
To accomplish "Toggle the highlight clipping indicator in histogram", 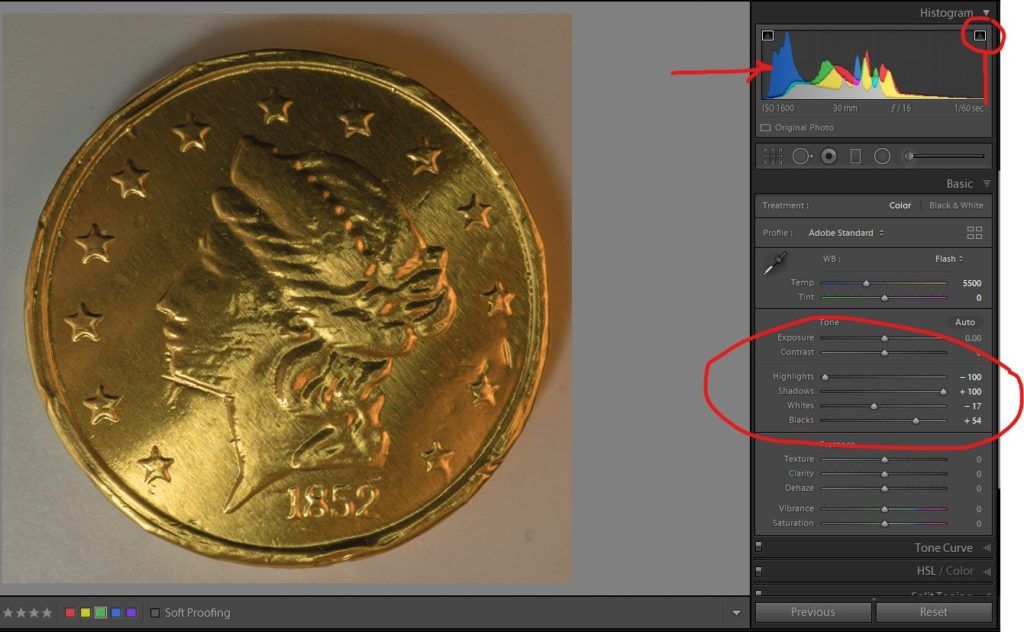I will point(980,36).
